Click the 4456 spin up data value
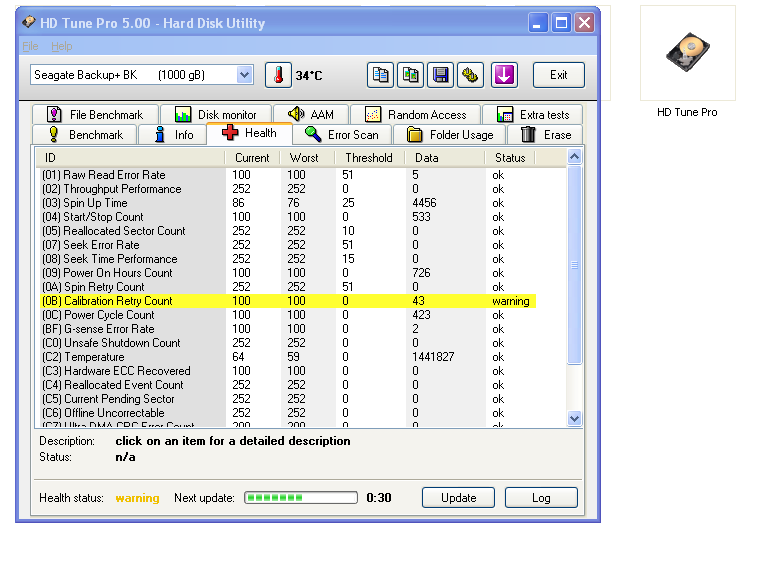Image resolution: width=757 pixels, height=564 pixels. tap(424, 203)
